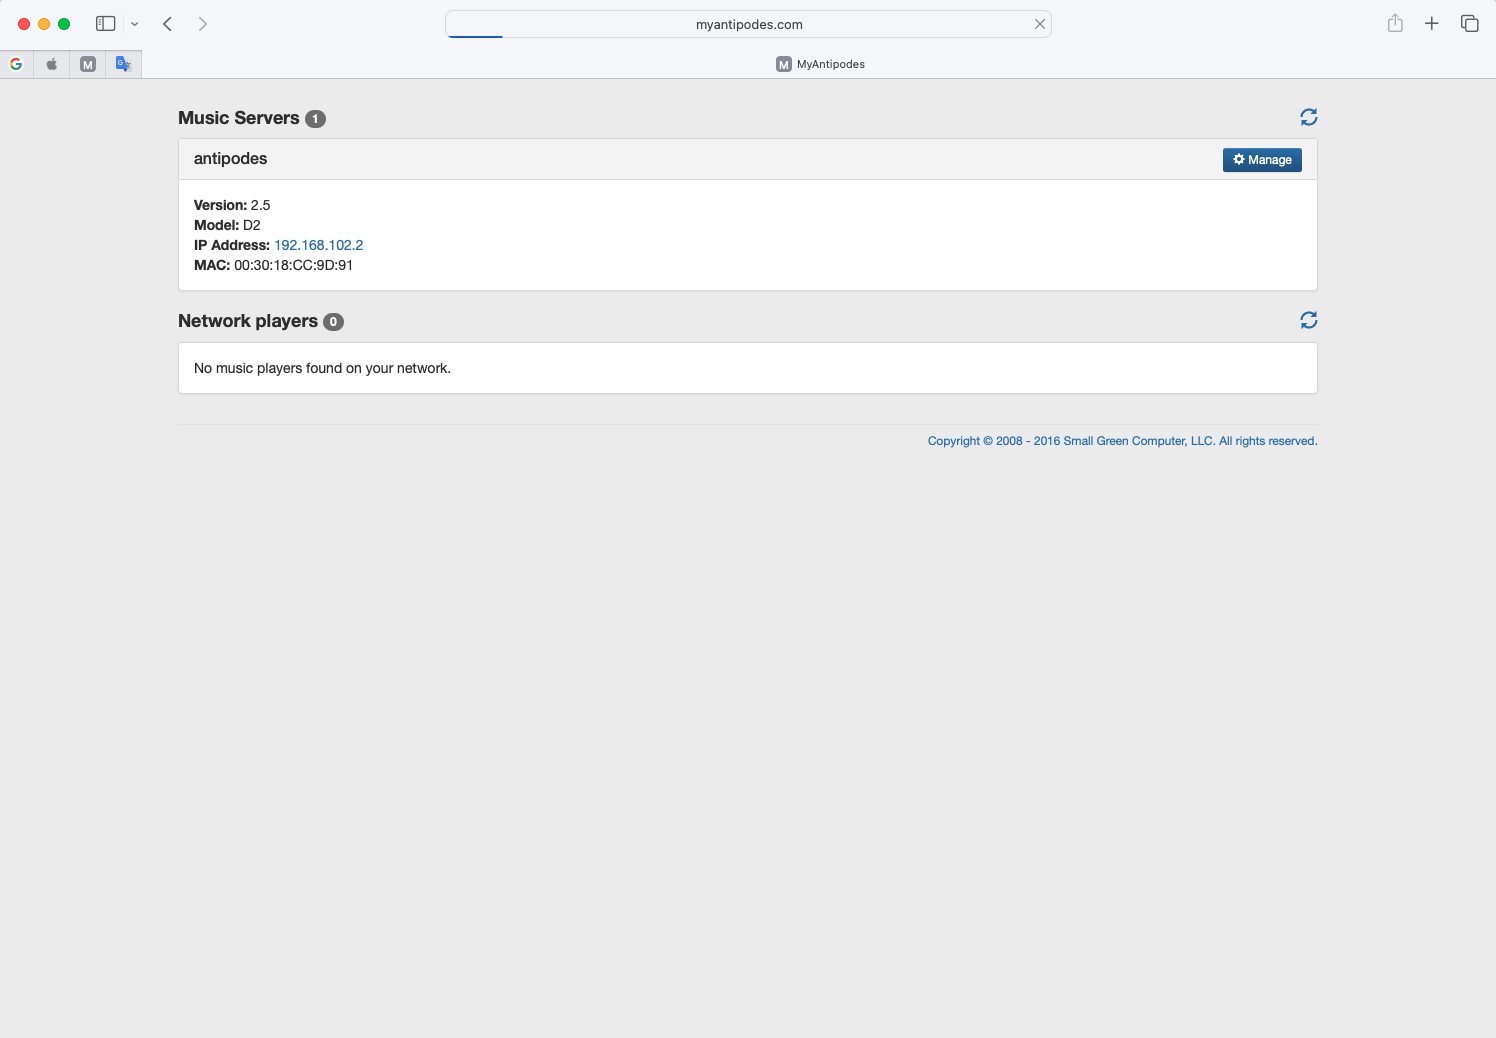Toggle the Safari sidebar
Viewport: 1496px width, 1038px height.
(x=106, y=23)
